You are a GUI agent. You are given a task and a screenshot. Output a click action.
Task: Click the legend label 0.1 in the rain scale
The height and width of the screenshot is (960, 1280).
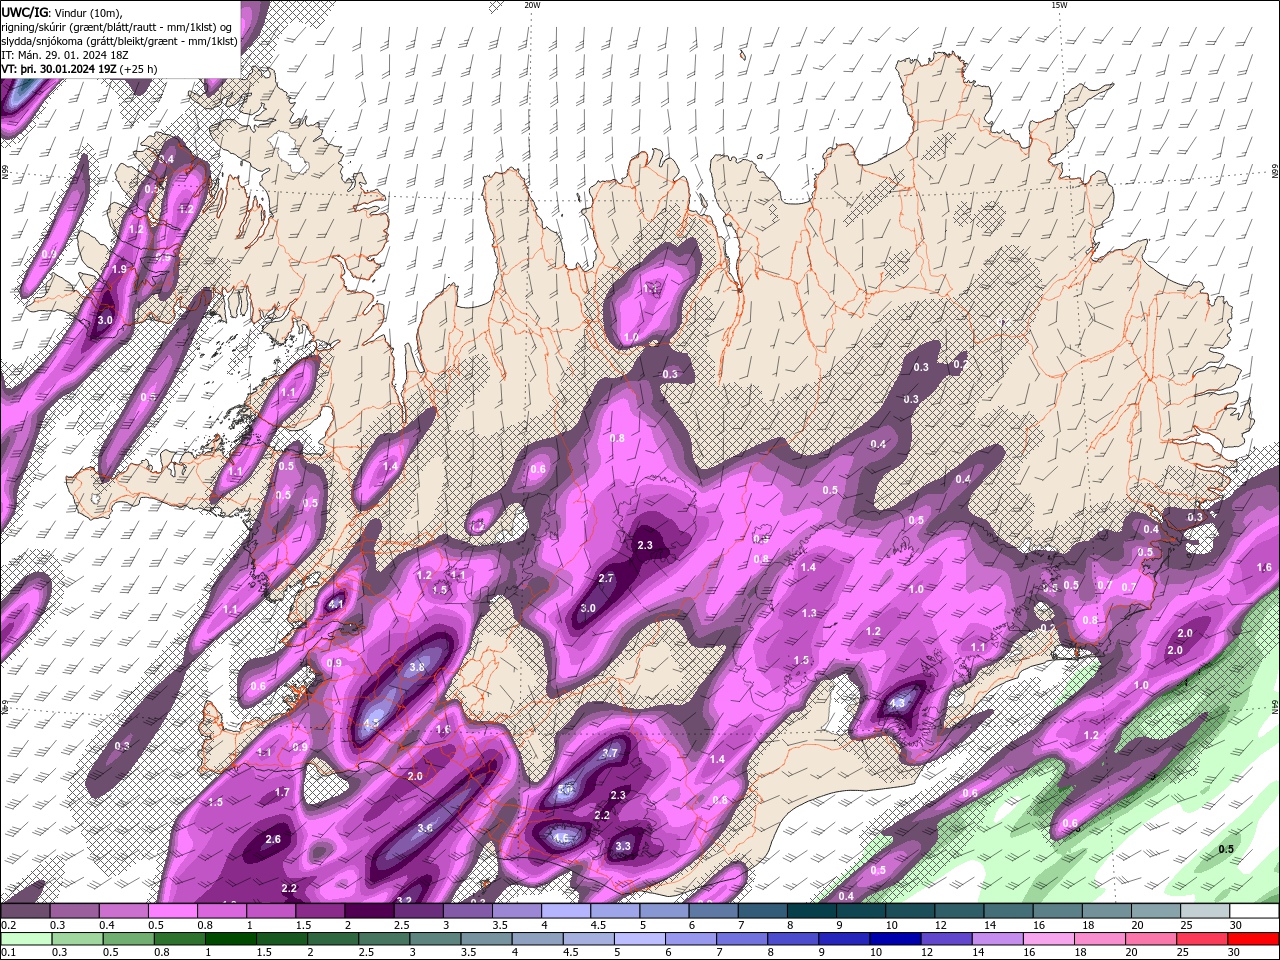click(x=7, y=953)
